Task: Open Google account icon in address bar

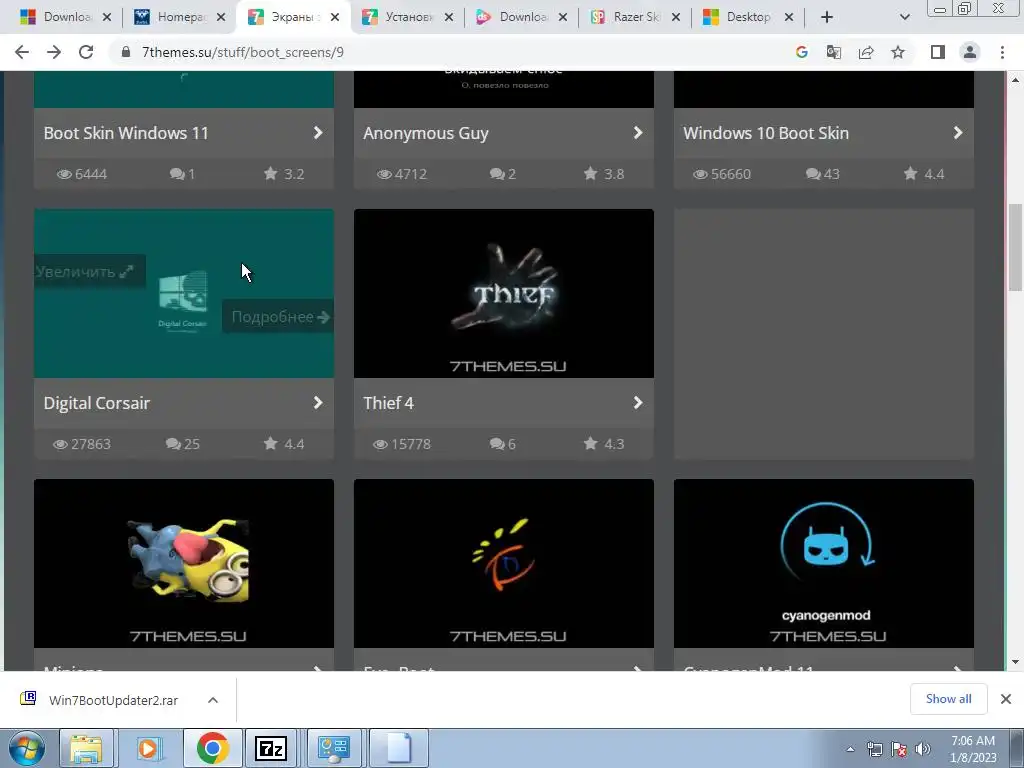Action: [801, 52]
